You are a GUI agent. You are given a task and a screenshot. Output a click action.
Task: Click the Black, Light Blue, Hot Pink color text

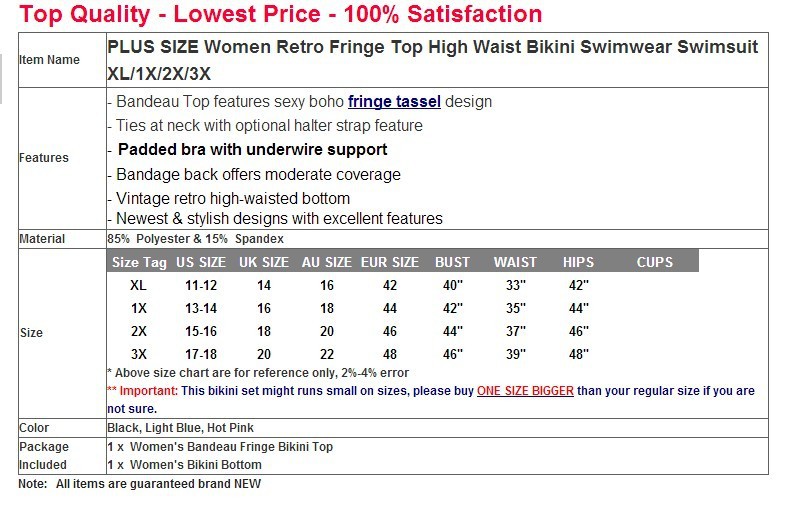(x=180, y=428)
